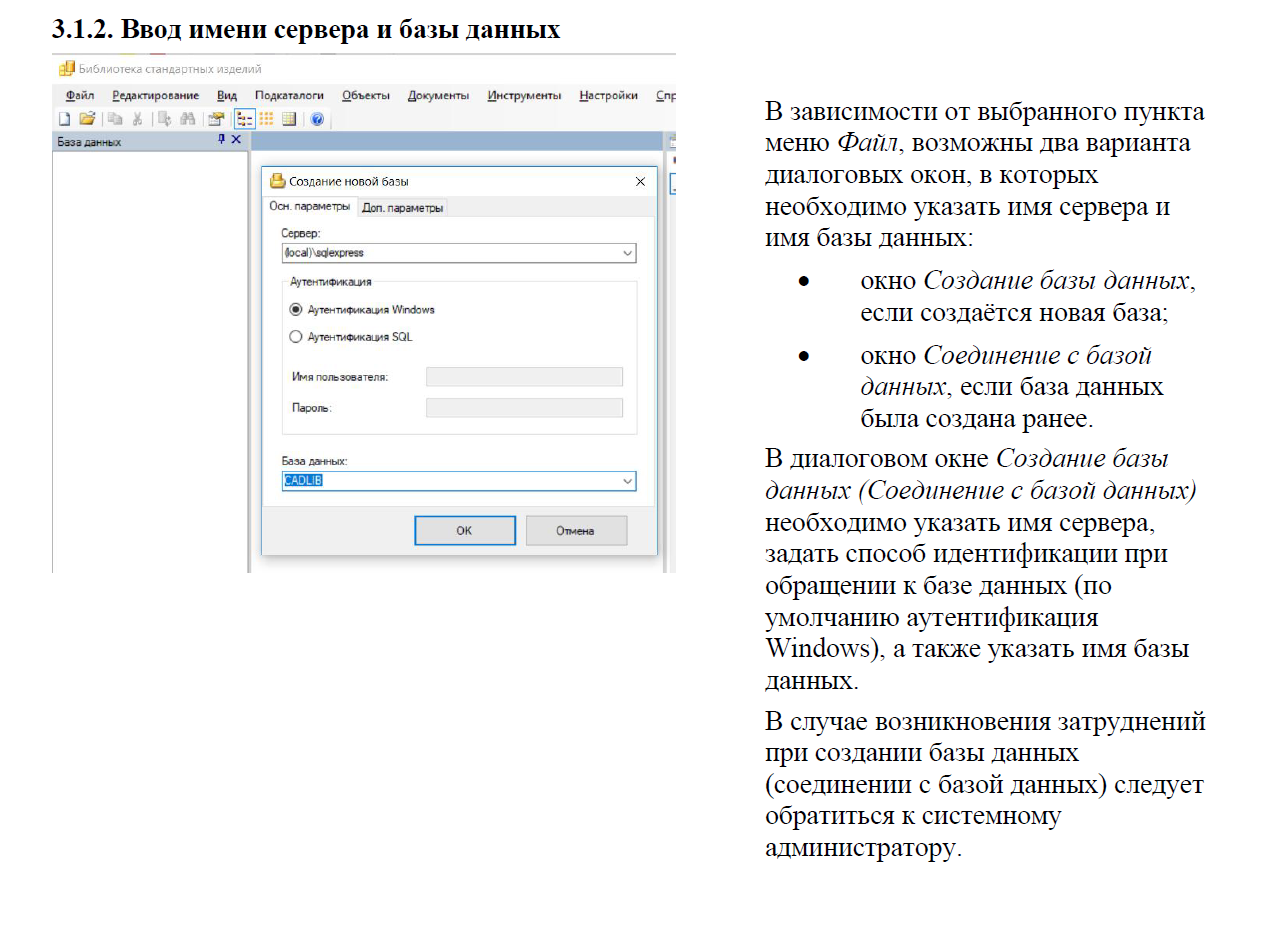Expand the CADLIB database combo box
The height and width of the screenshot is (946, 1267).
(627, 481)
